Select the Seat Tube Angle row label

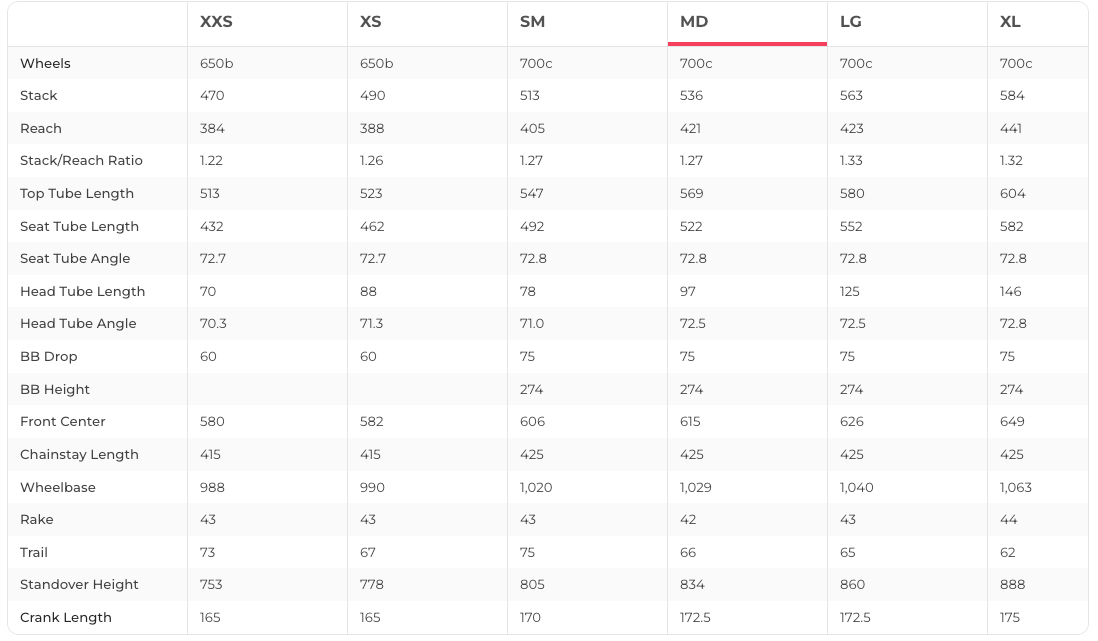[75, 258]
